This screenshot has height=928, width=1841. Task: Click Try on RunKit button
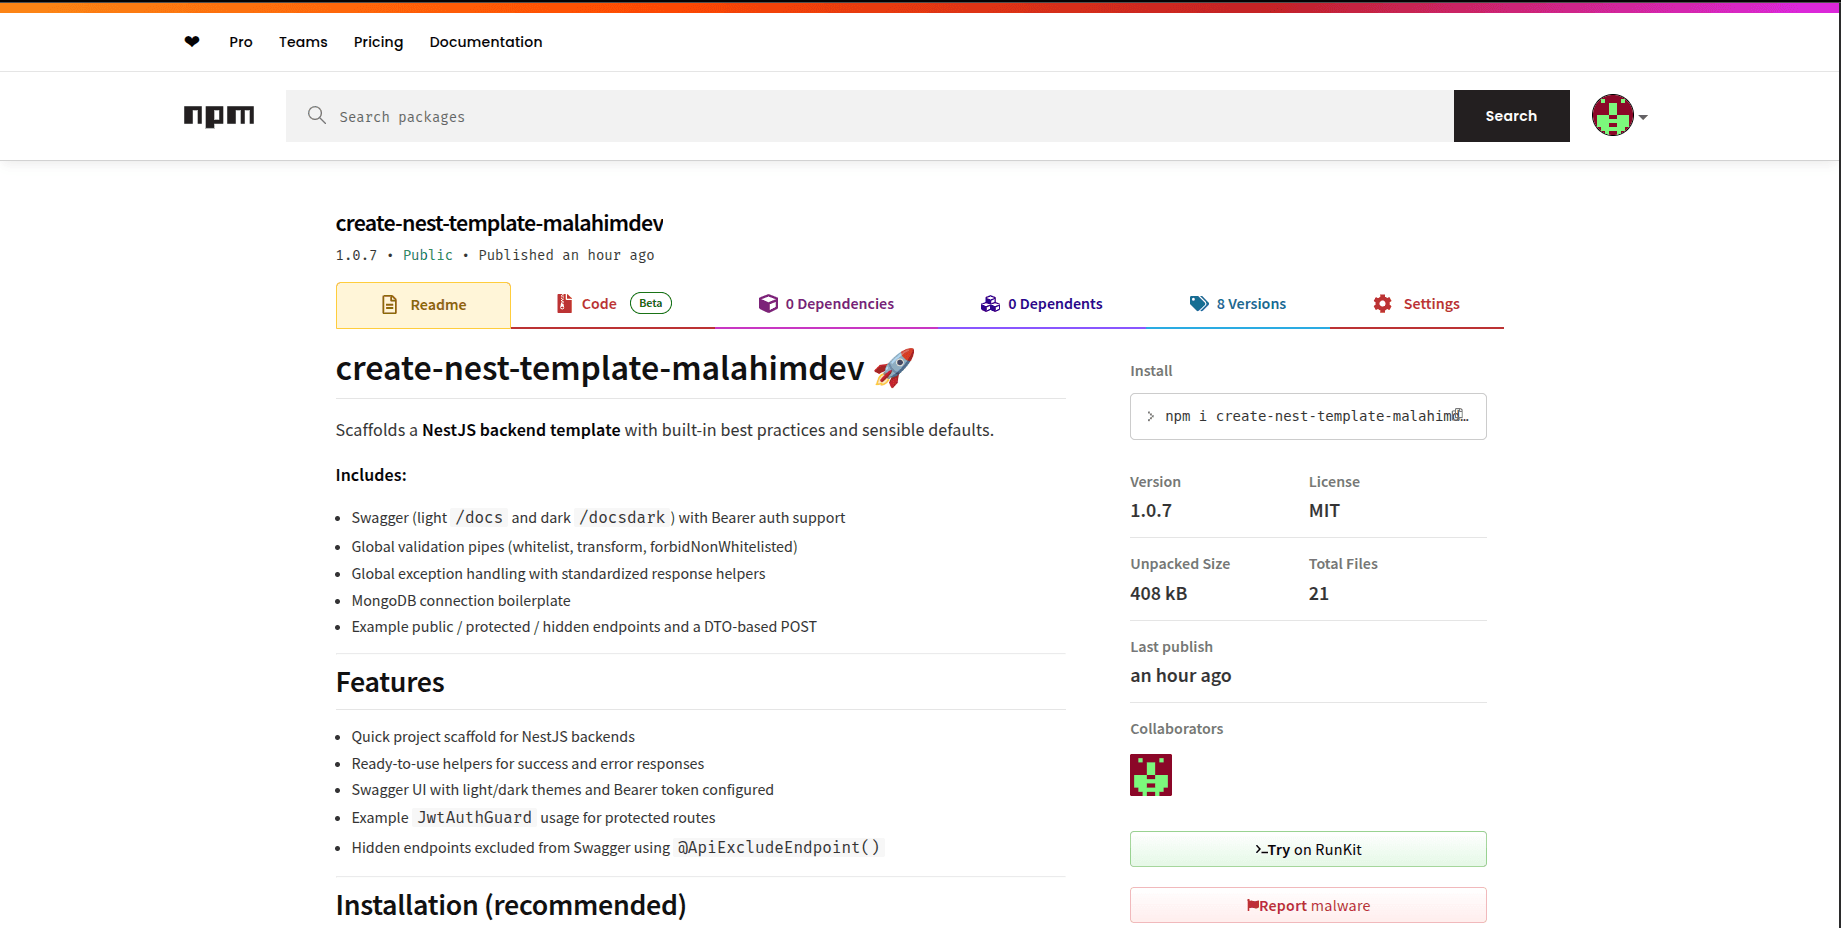(x=1307, y=849)
